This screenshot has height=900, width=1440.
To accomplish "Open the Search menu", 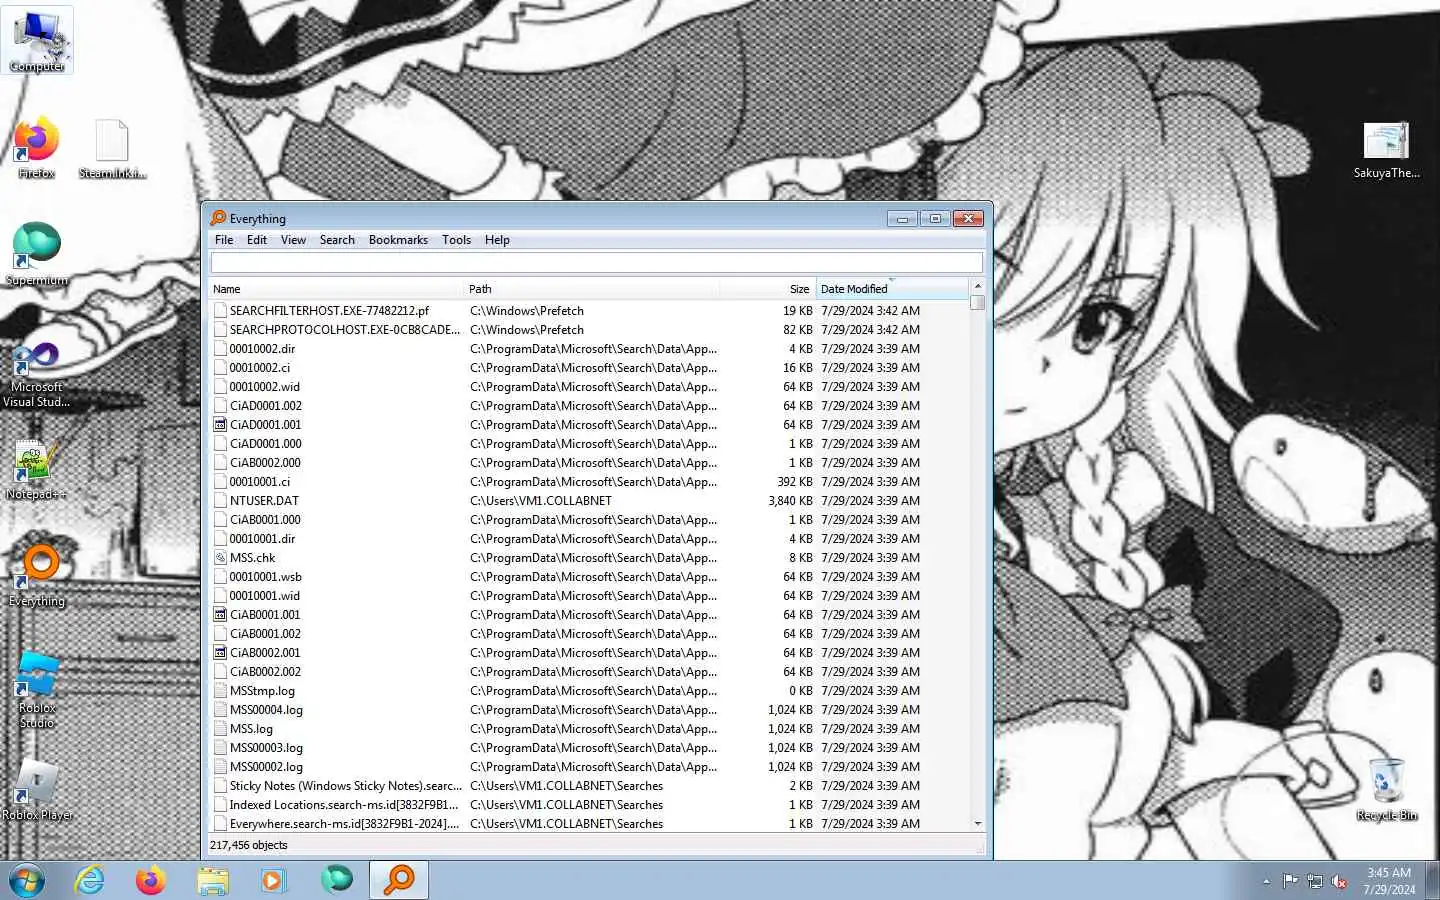I will [337, 240].
